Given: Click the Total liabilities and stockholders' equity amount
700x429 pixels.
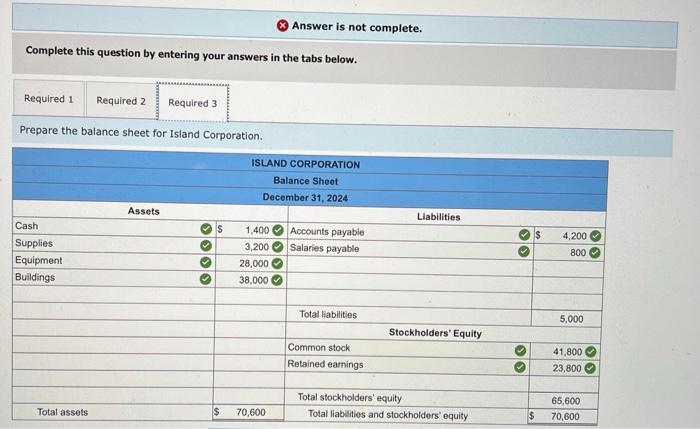Looking at the screenshot, I should (565, 417).
